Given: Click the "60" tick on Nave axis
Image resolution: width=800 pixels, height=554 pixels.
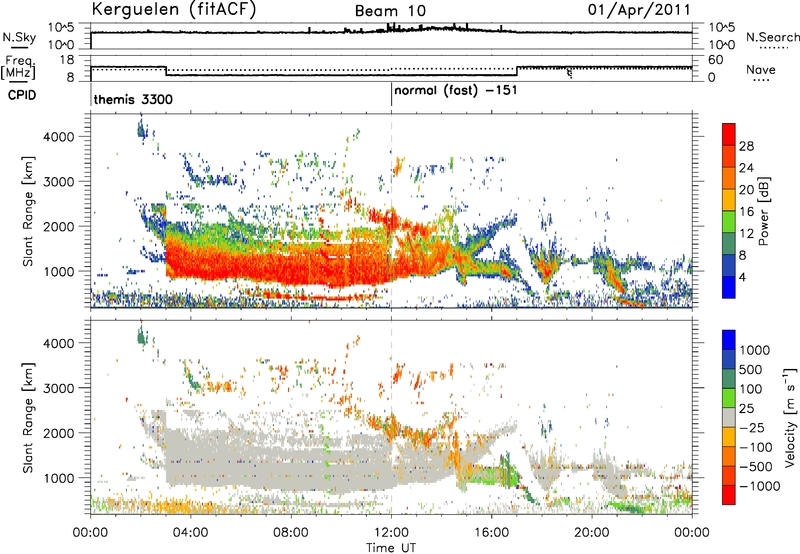Looking at the screenshot, I should tap(716, 60).
